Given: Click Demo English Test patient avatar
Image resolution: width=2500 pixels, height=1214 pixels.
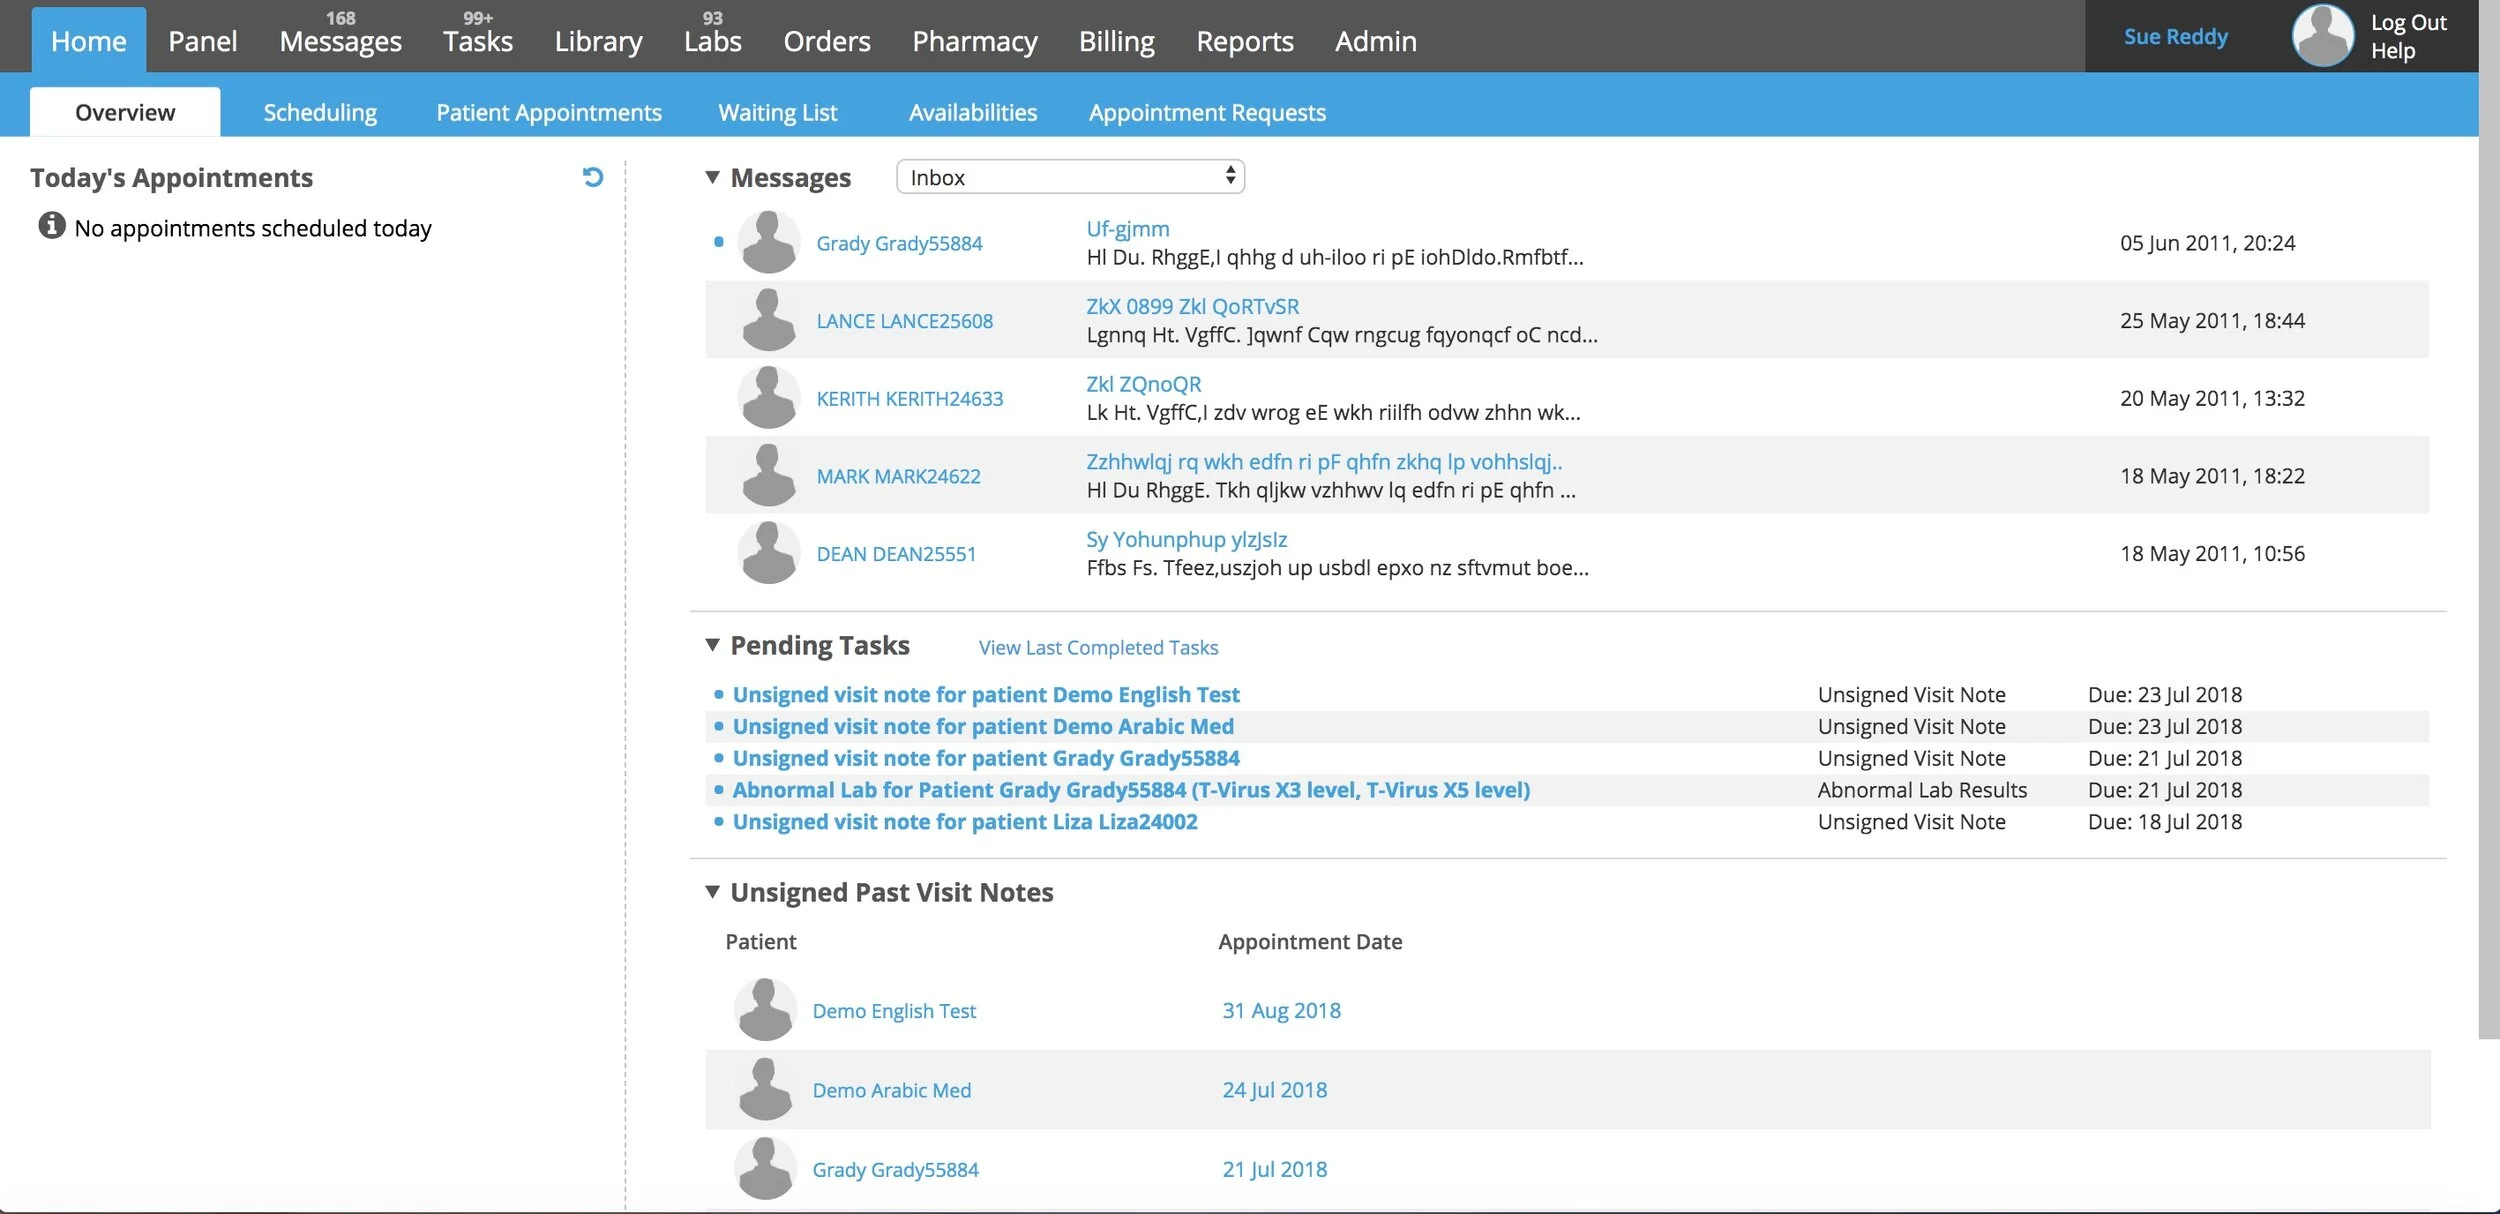Looking at the screenshot, I should pos(765,1010).
